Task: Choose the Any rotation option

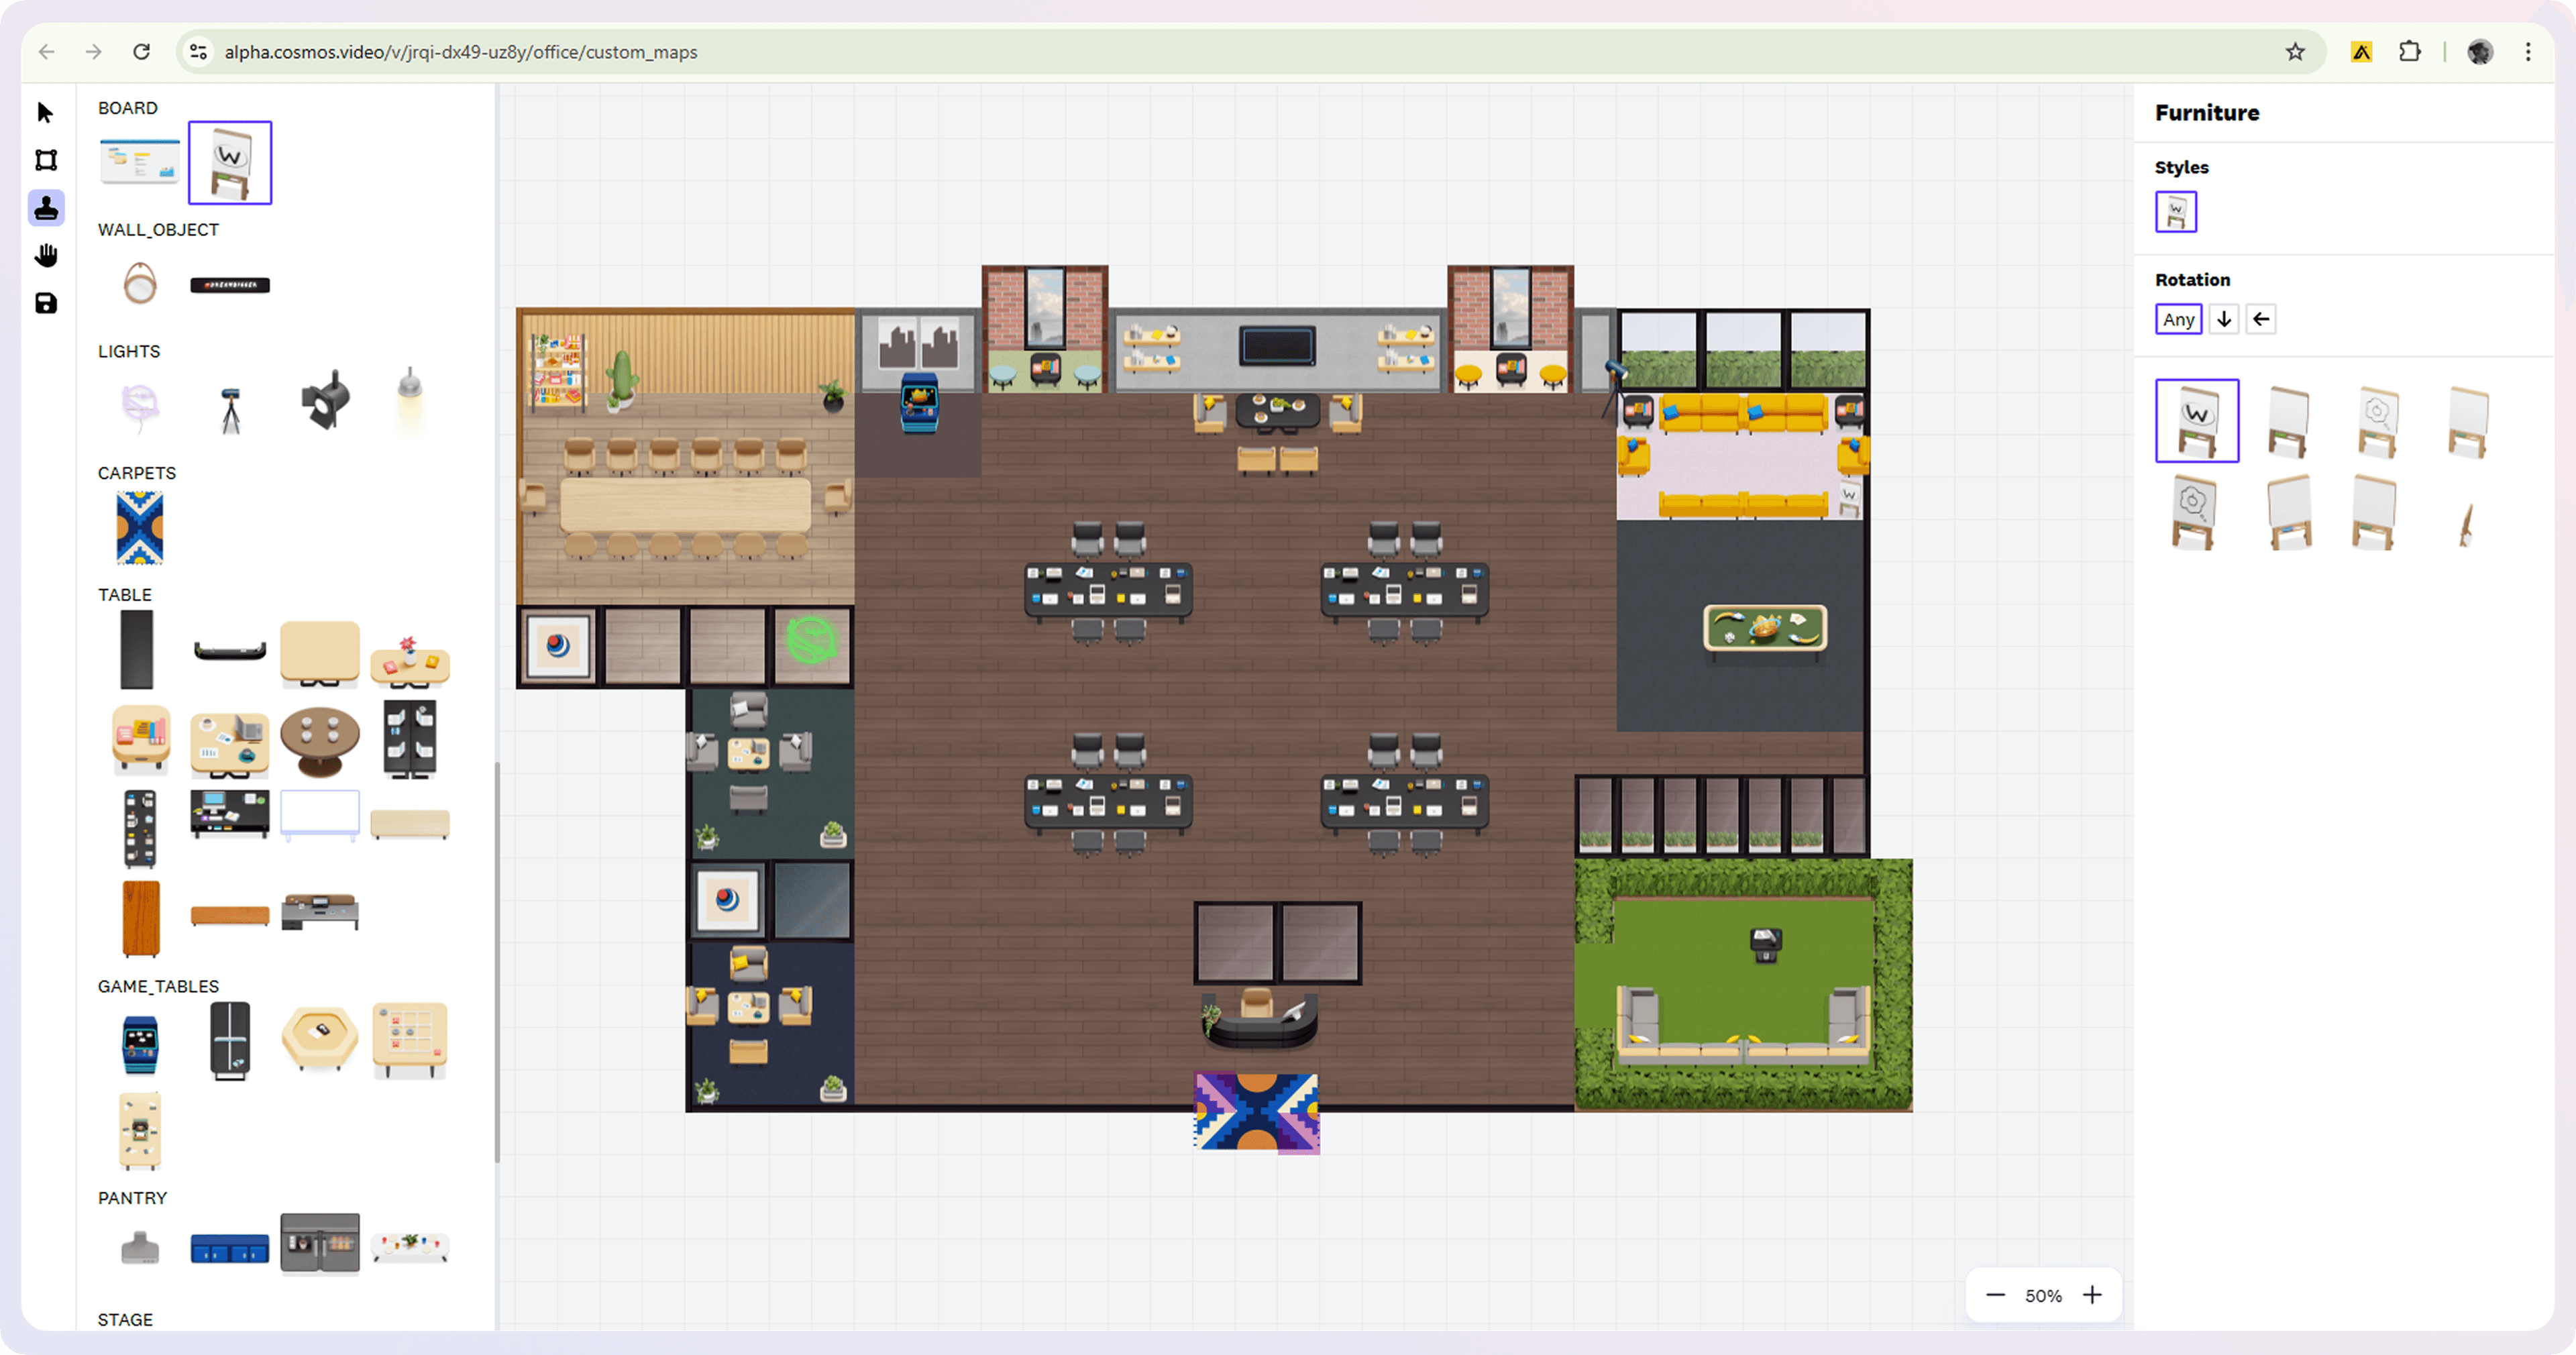Action: [2178, 319]
